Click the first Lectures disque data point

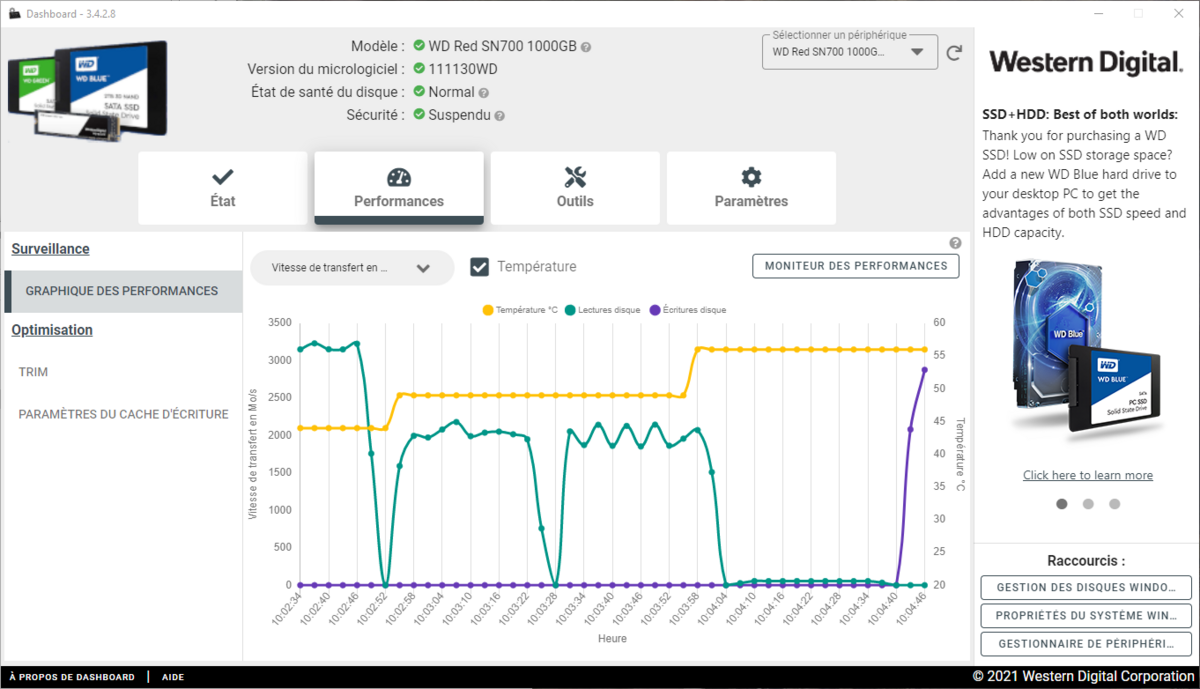click(x=300, y=349)
